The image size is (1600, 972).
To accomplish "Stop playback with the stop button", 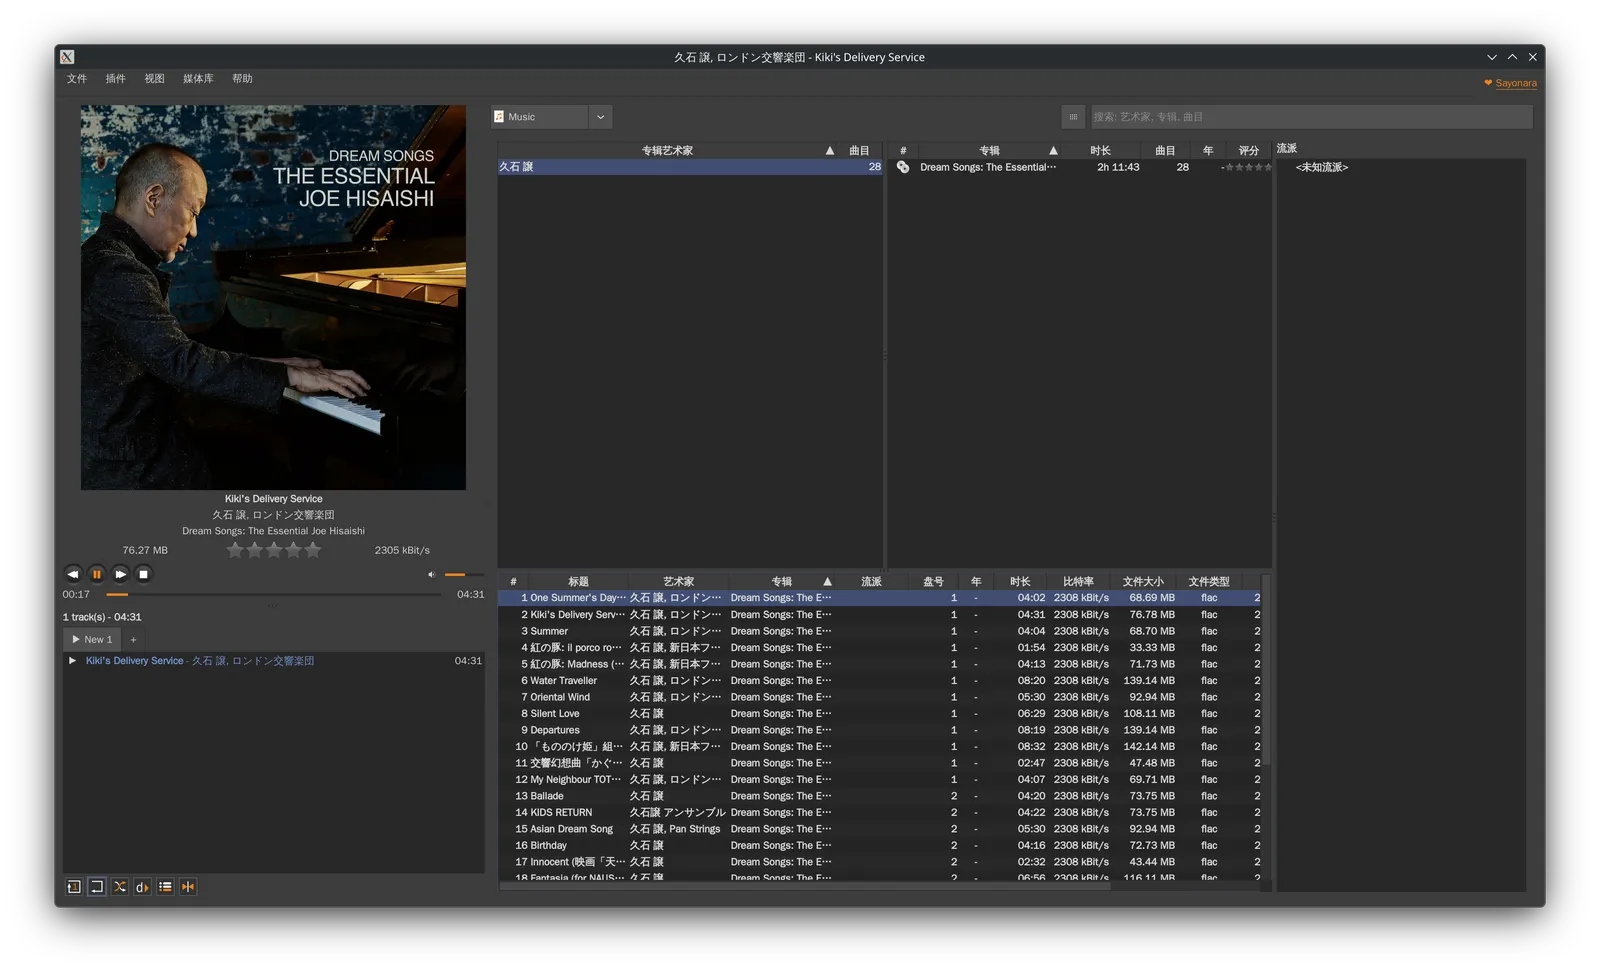I will (143, 574).
